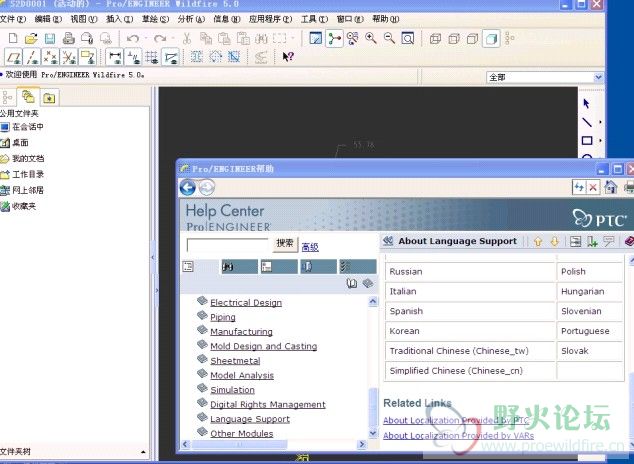634x464 pixels.
Task: Click the help search text field
Action: point(228,245)
